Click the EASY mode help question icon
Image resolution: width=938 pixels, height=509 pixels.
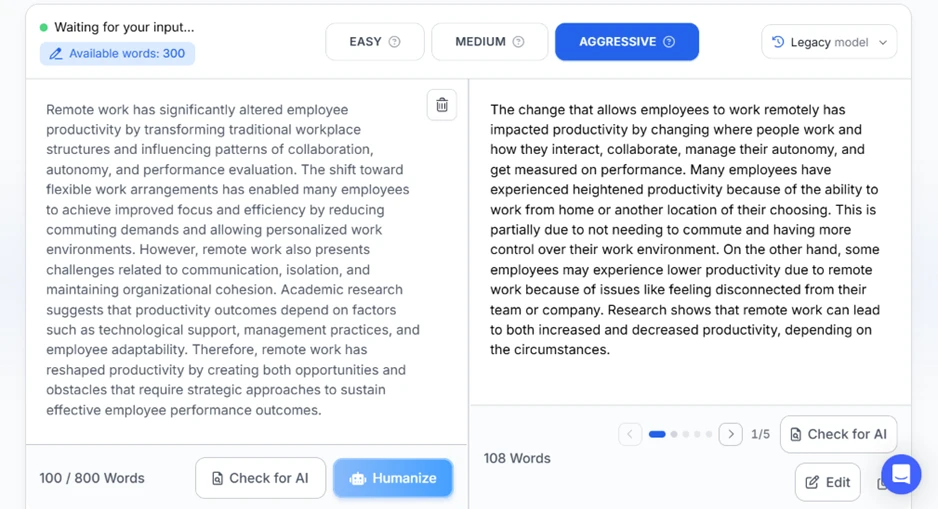tap(394, 42)
